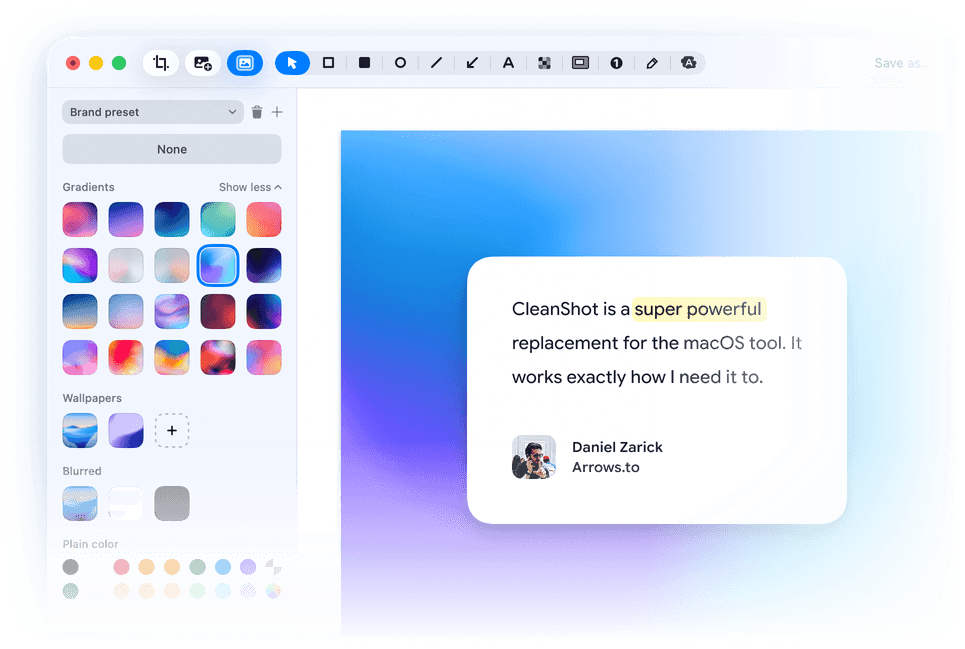
Task: Select the pixelate blur tool
Action: click(544, 63)
